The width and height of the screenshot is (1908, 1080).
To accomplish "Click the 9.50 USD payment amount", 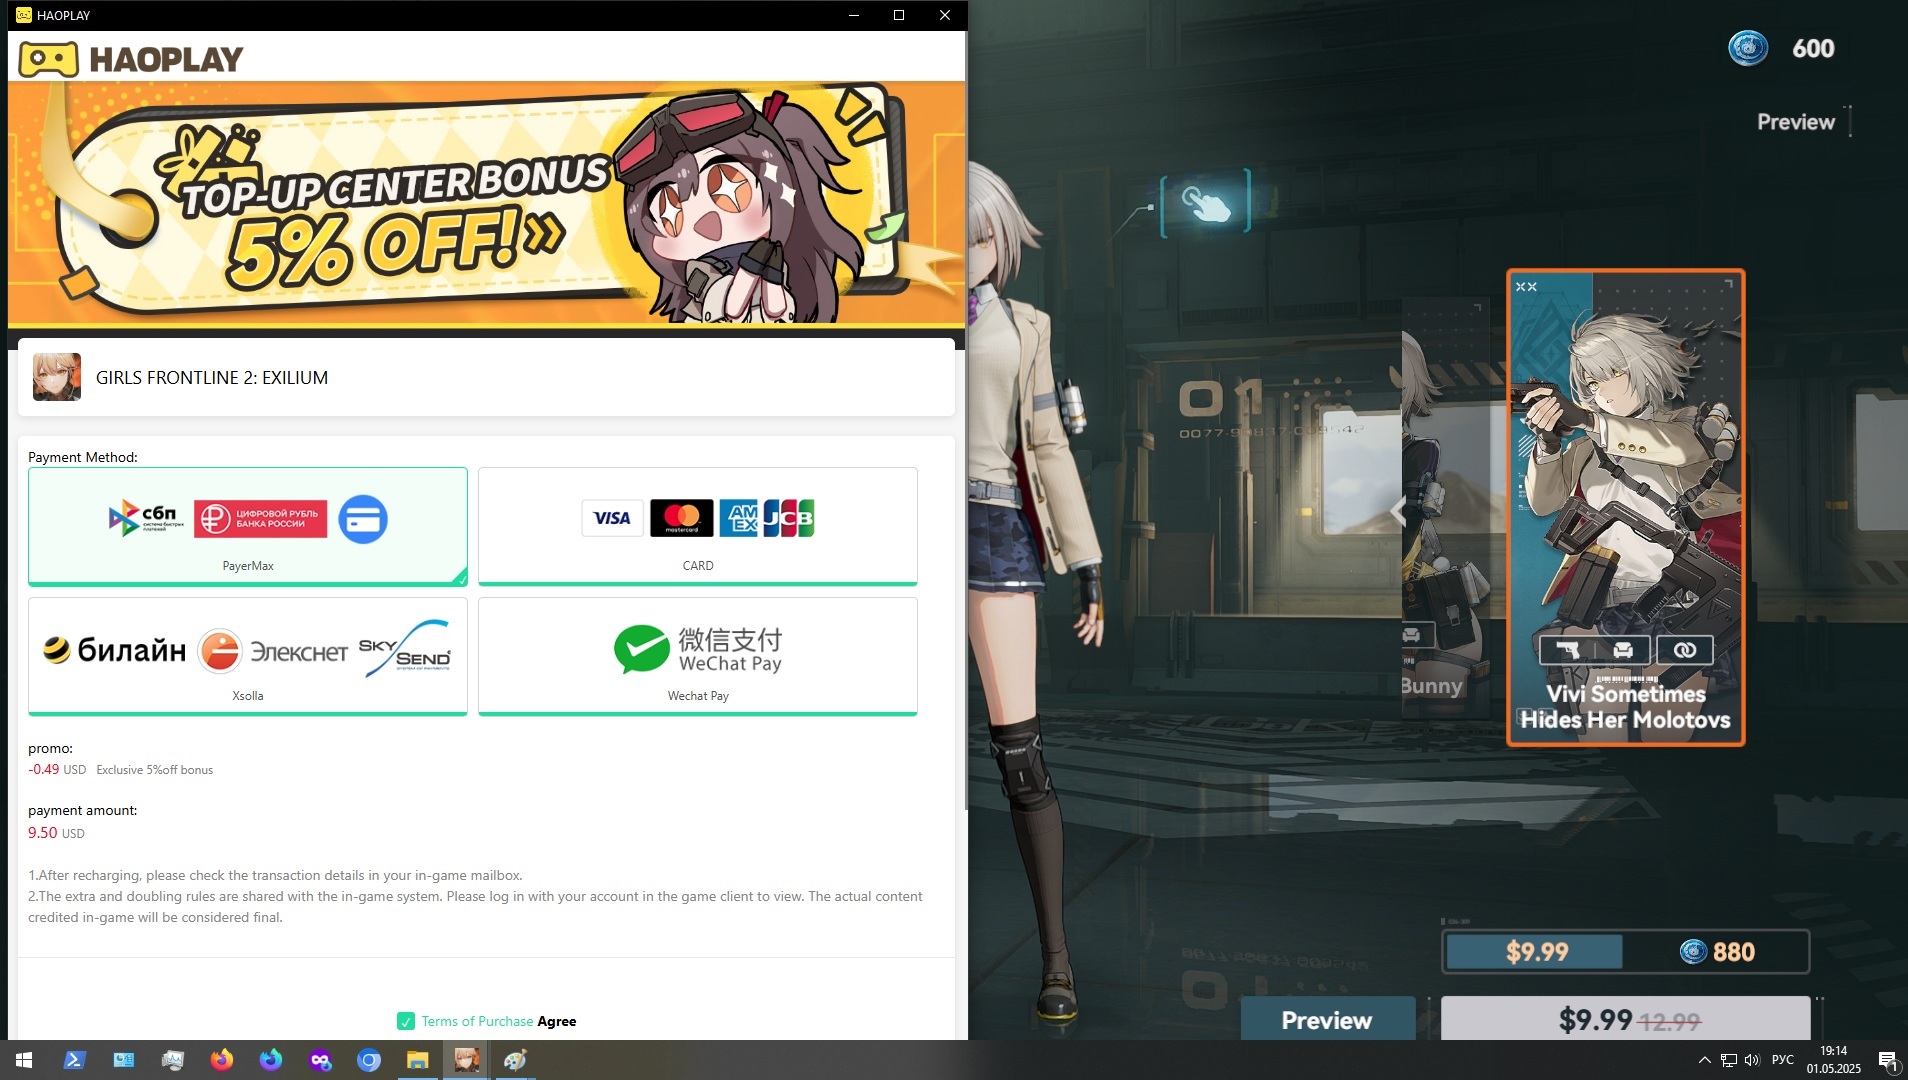I will [56, 833].
